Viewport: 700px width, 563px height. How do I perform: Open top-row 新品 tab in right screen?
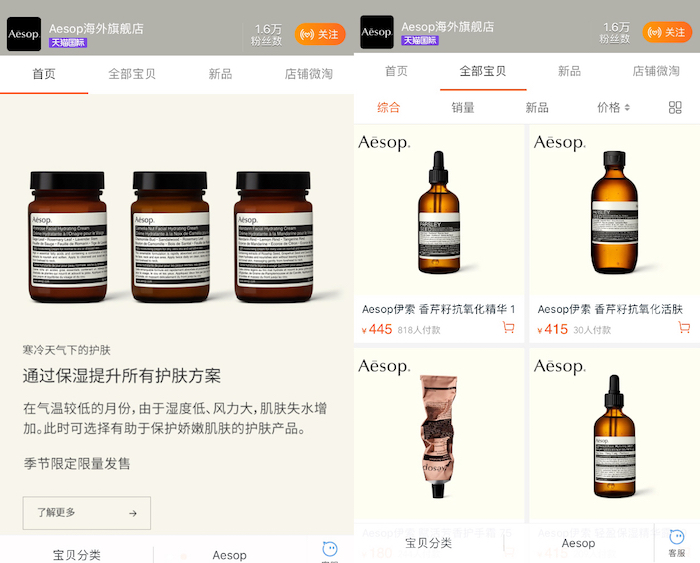[569, 71]
